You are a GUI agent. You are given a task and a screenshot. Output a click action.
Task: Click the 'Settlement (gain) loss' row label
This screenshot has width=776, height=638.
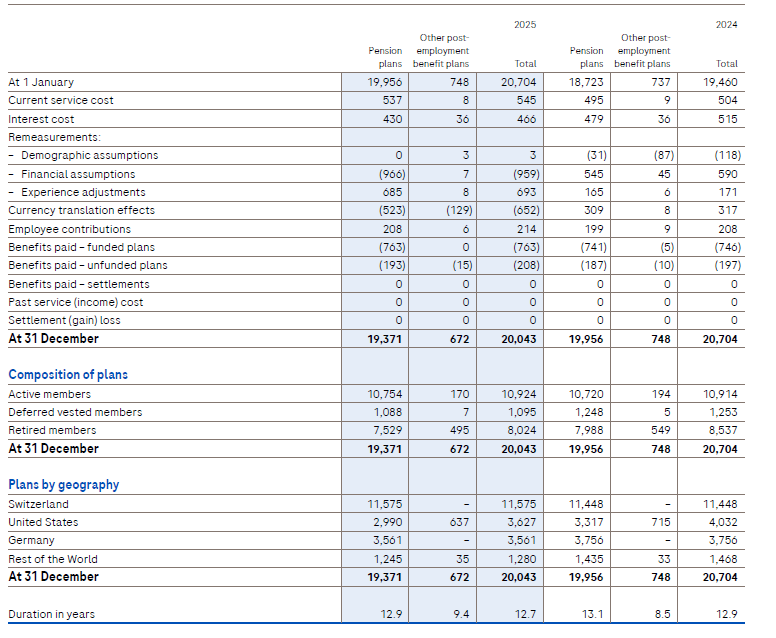pos(64,320)
